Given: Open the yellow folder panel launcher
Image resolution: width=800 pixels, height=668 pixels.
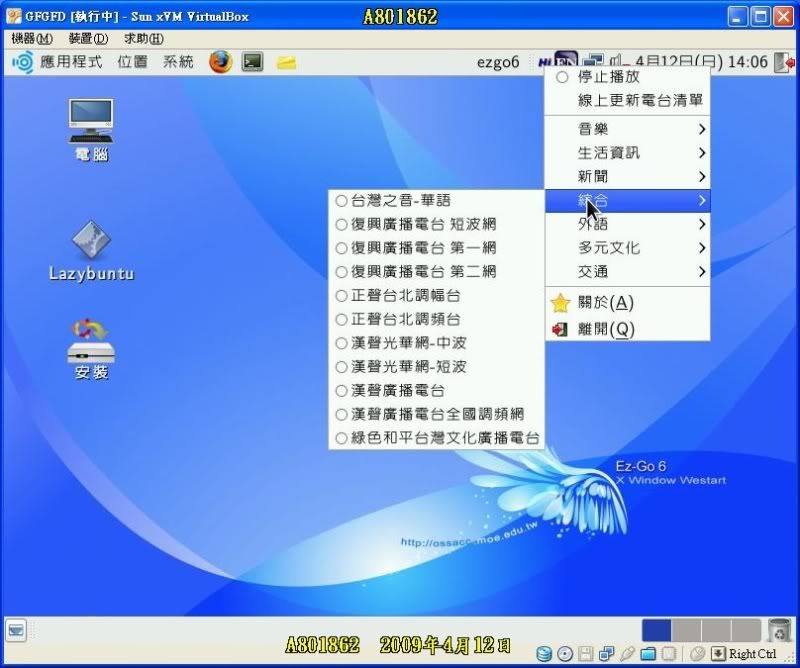Looking at the screenshot, I should pyautogui.click(x=286, y=62).
